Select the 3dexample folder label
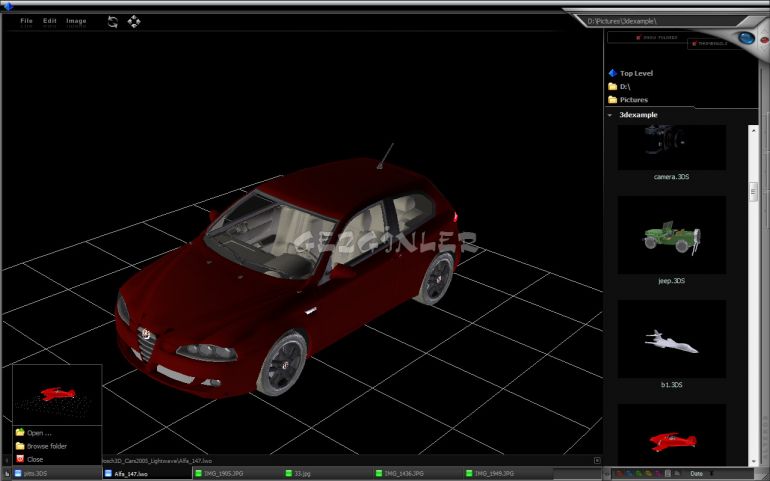 (x=638, y=115)
